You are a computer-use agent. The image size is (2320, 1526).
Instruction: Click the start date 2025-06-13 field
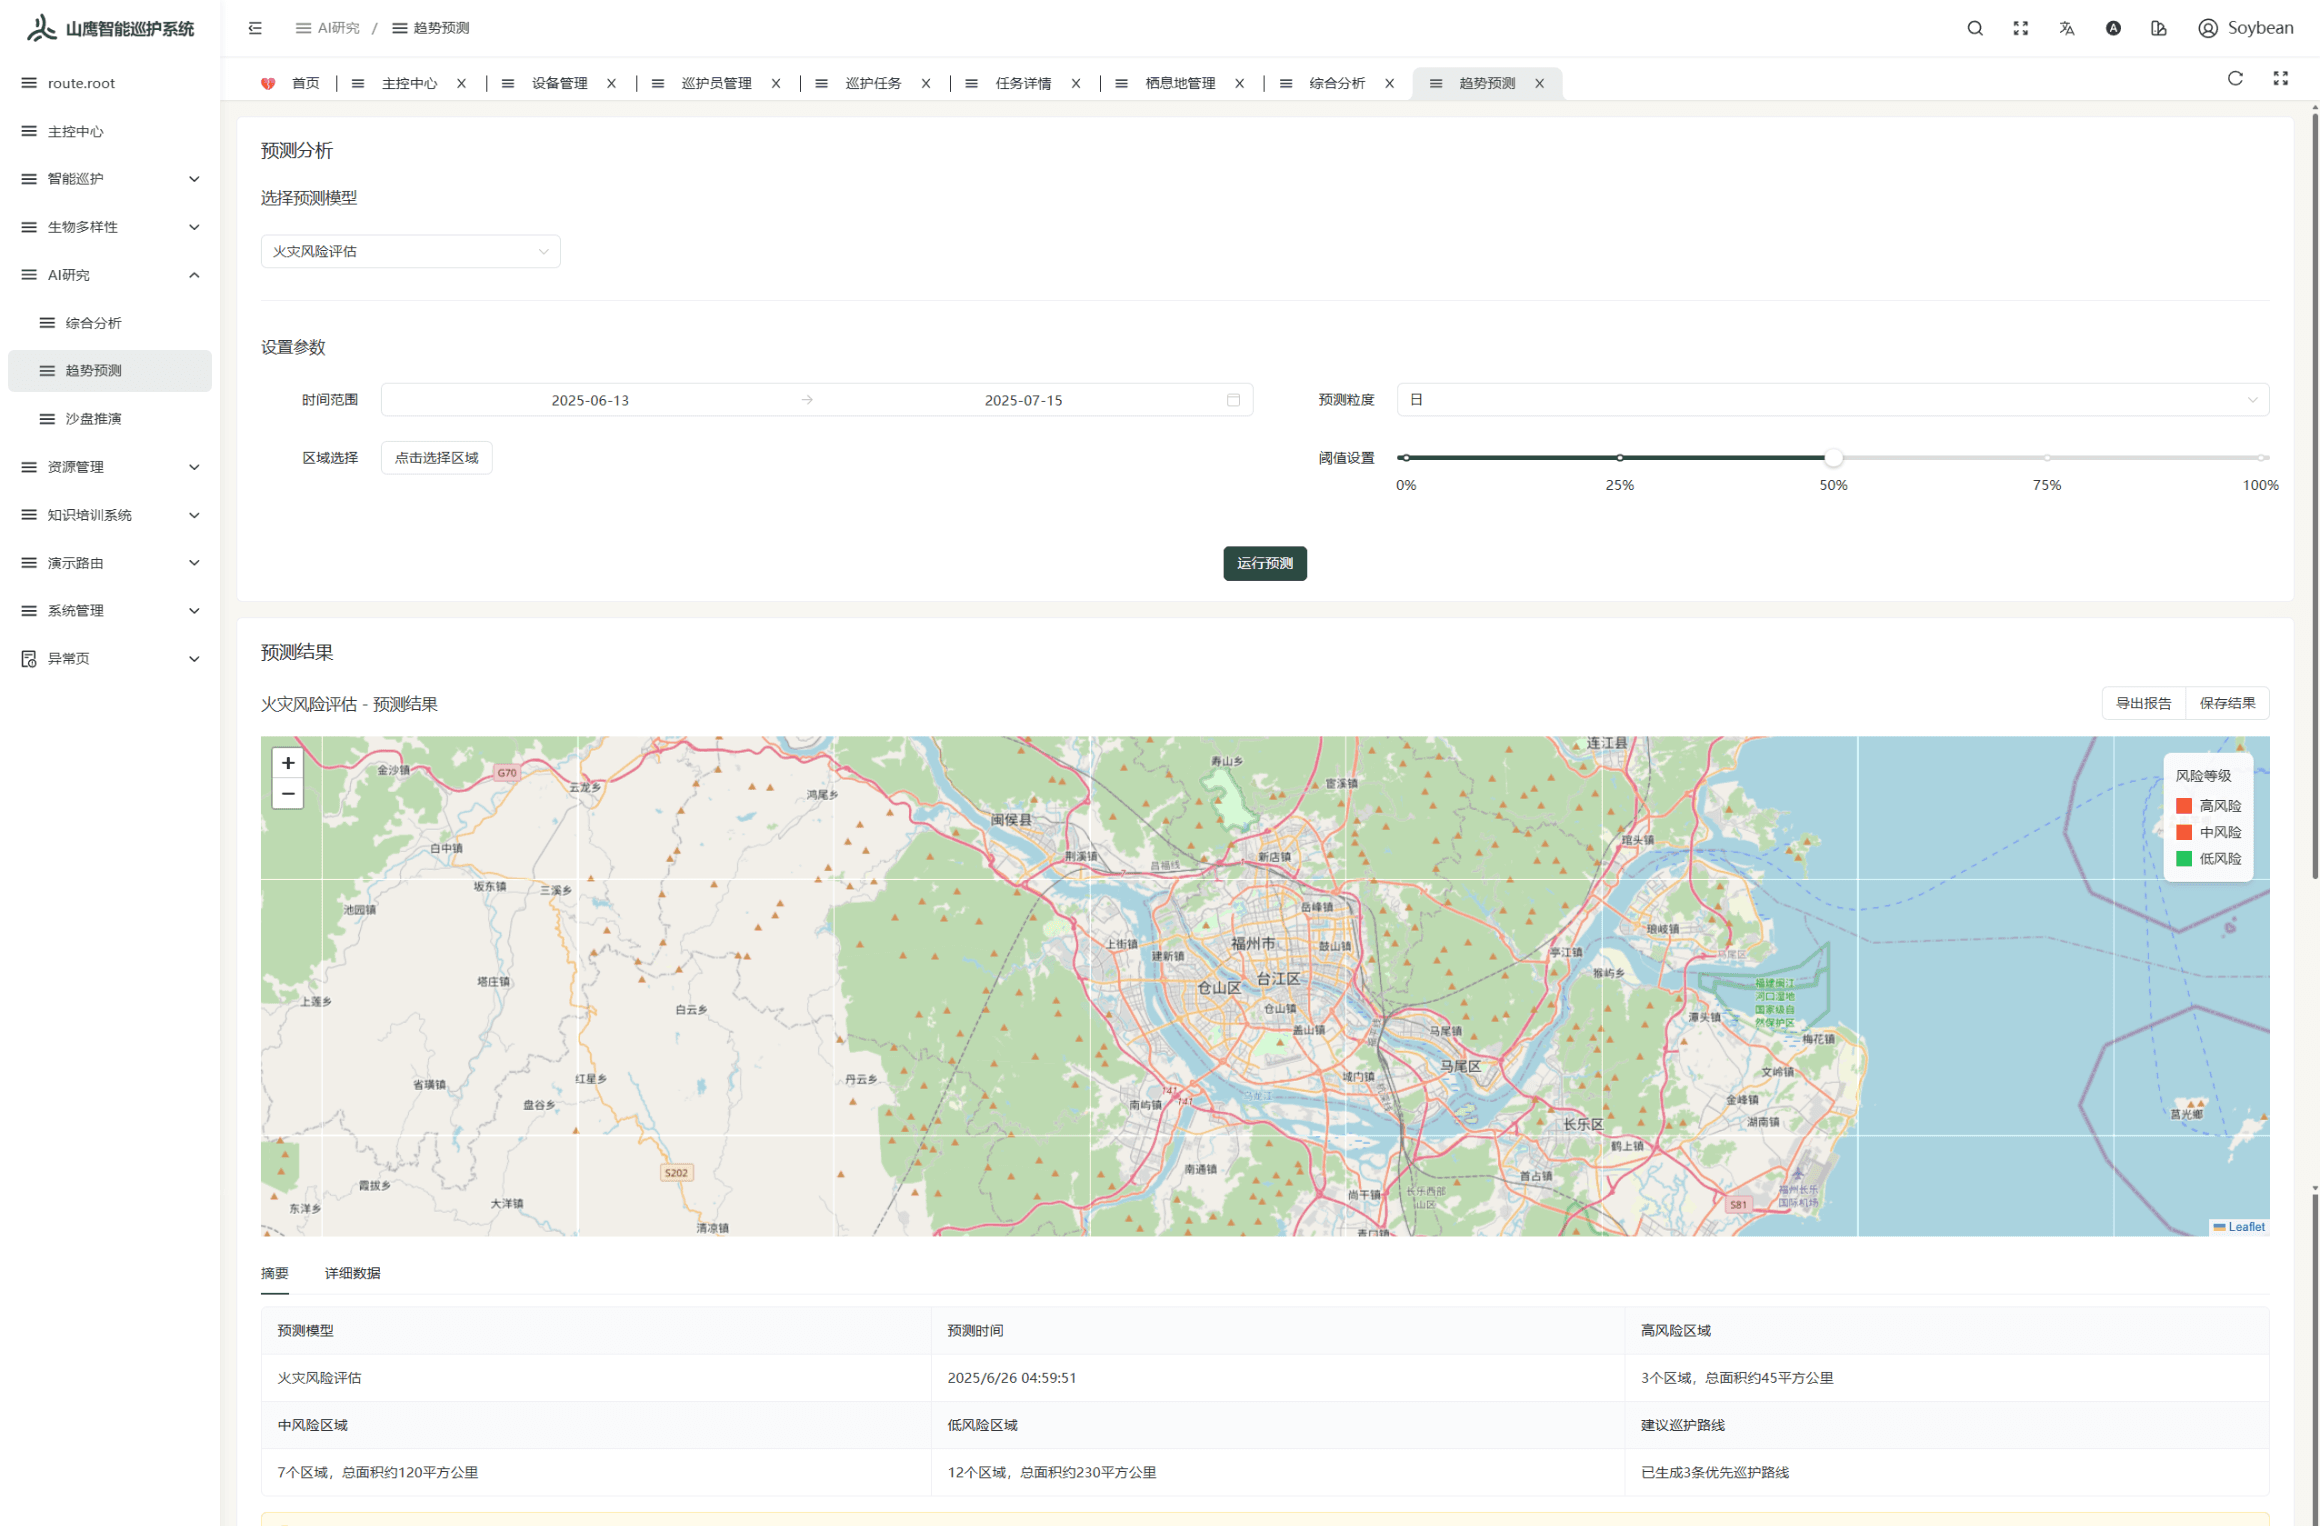(590, 400)
